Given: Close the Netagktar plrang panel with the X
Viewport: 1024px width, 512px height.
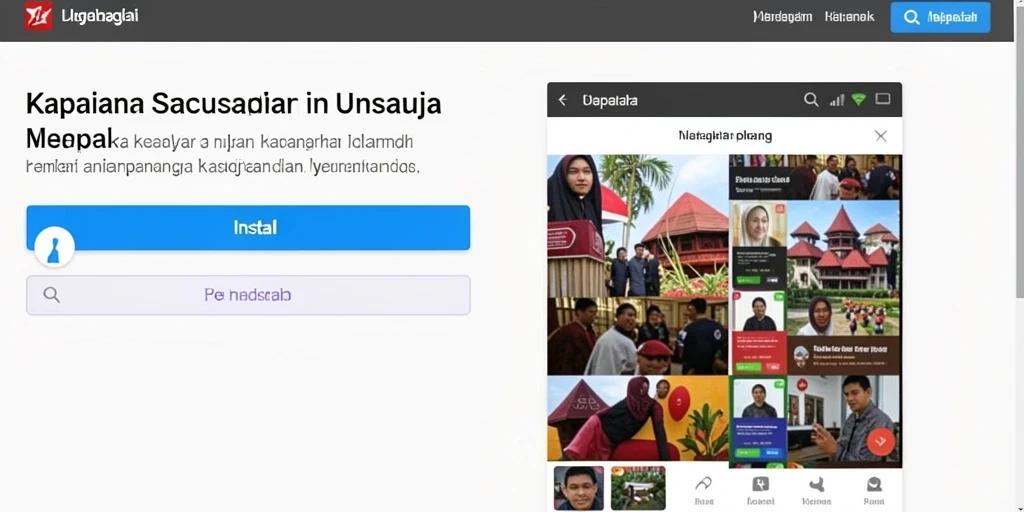Looking at the screenshot, I should 881,136.
